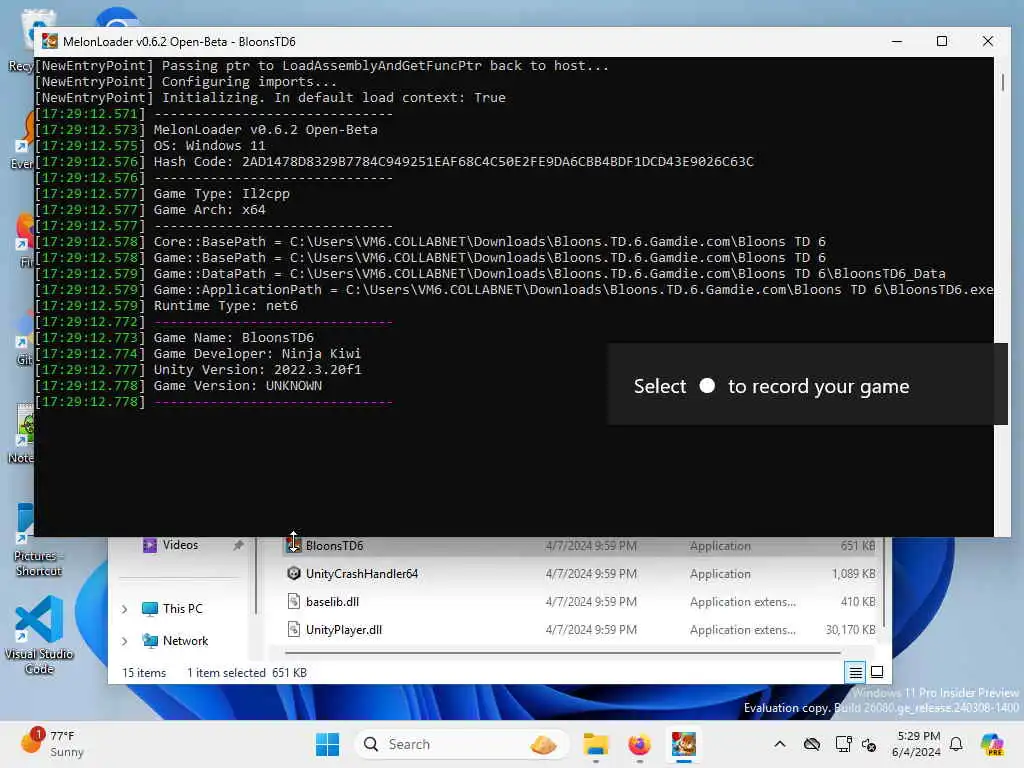Open the notification bell
1024x768 pixels.
(x=956, y=744)
